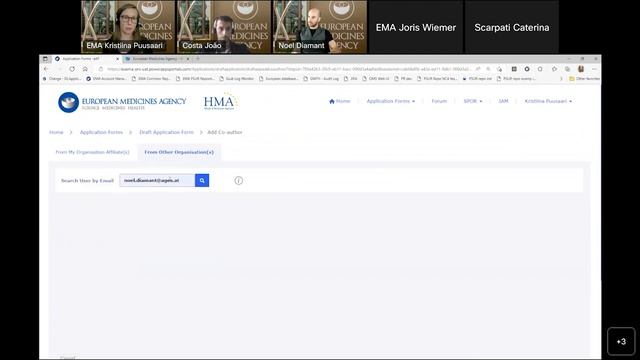Viewport: 640px width, 360px height.
Task: Click the browser address bar URL
Action: (288, 69)
